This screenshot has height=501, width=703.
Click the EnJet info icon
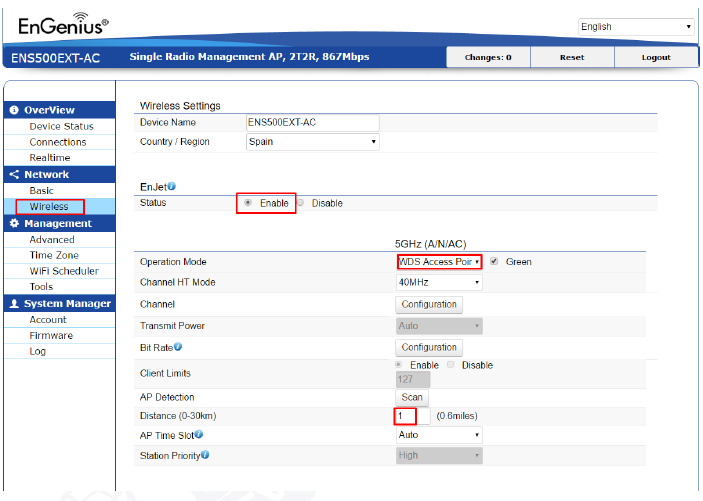171,186
